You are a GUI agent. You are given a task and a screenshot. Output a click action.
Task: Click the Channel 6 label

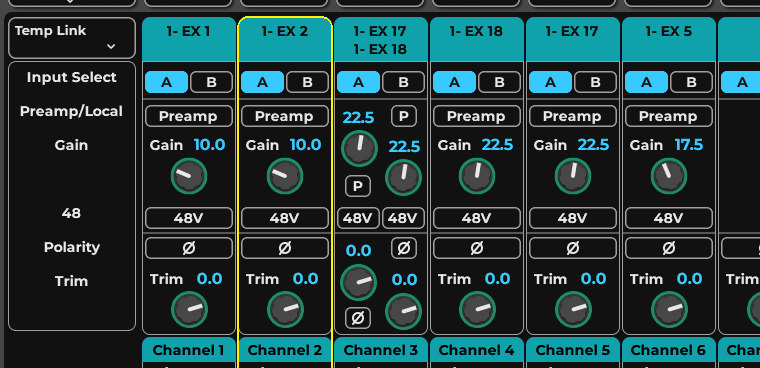click(669, 350)
